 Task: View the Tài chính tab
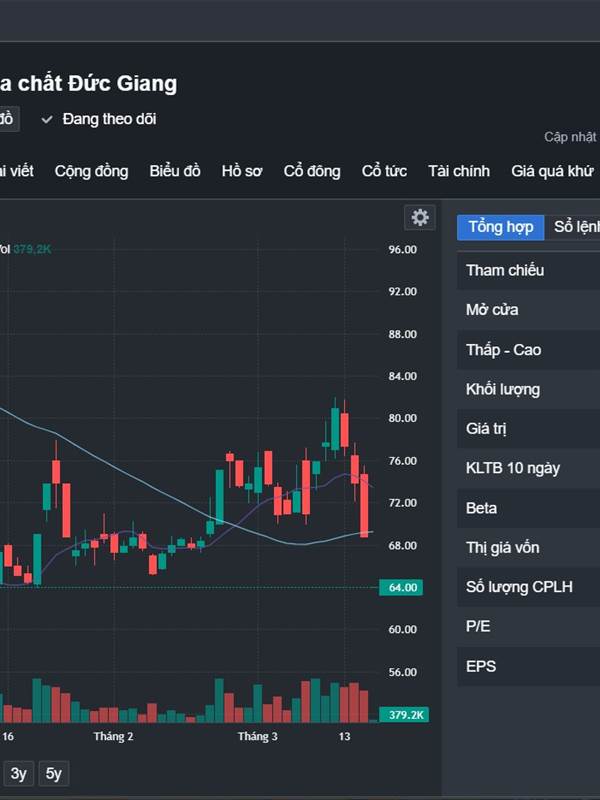pyautogui.click(x=459, y=171)
